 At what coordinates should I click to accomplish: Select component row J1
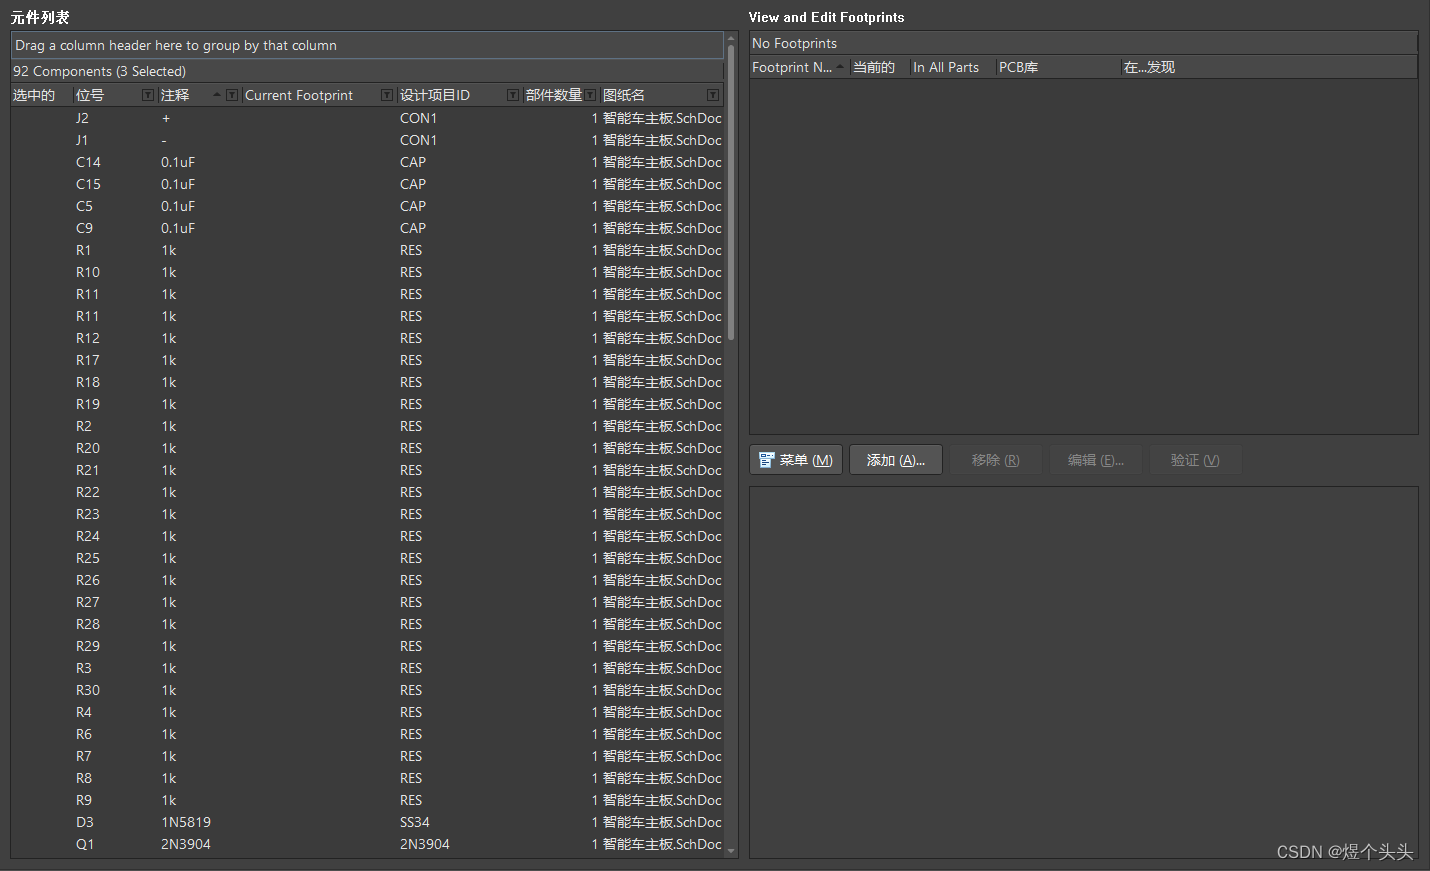click(x=367, y=140)
